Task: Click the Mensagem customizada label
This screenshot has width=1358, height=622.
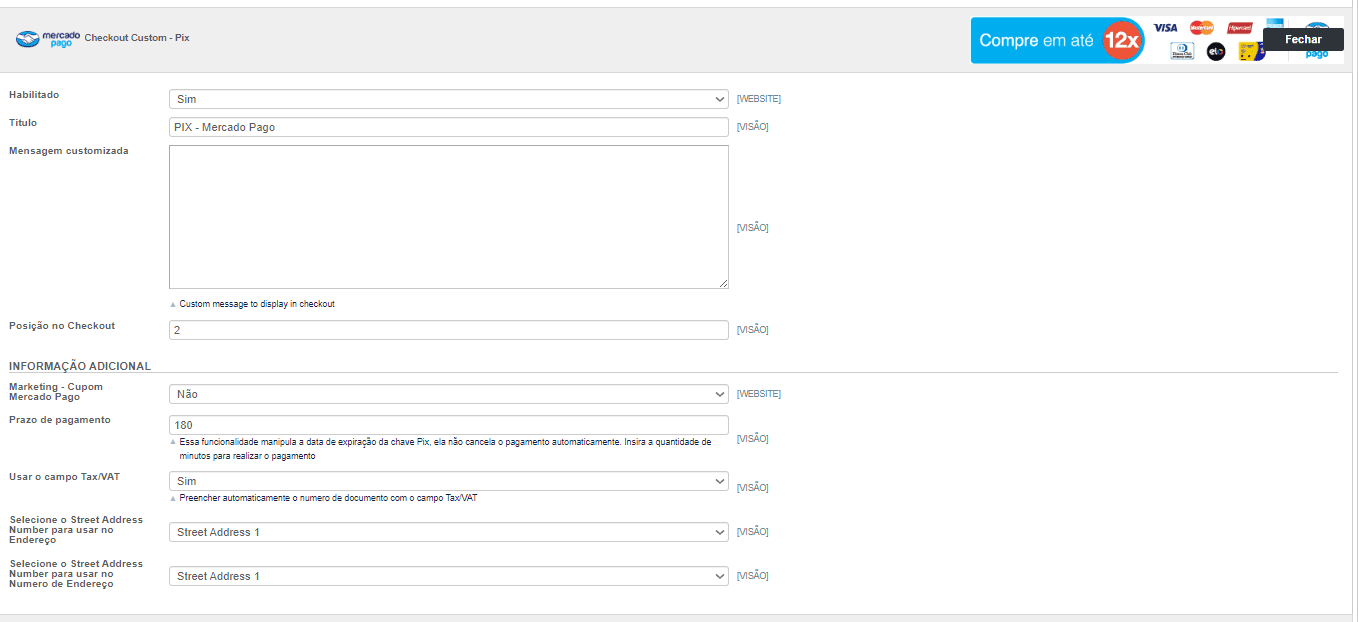Action: tap(69, 151)
